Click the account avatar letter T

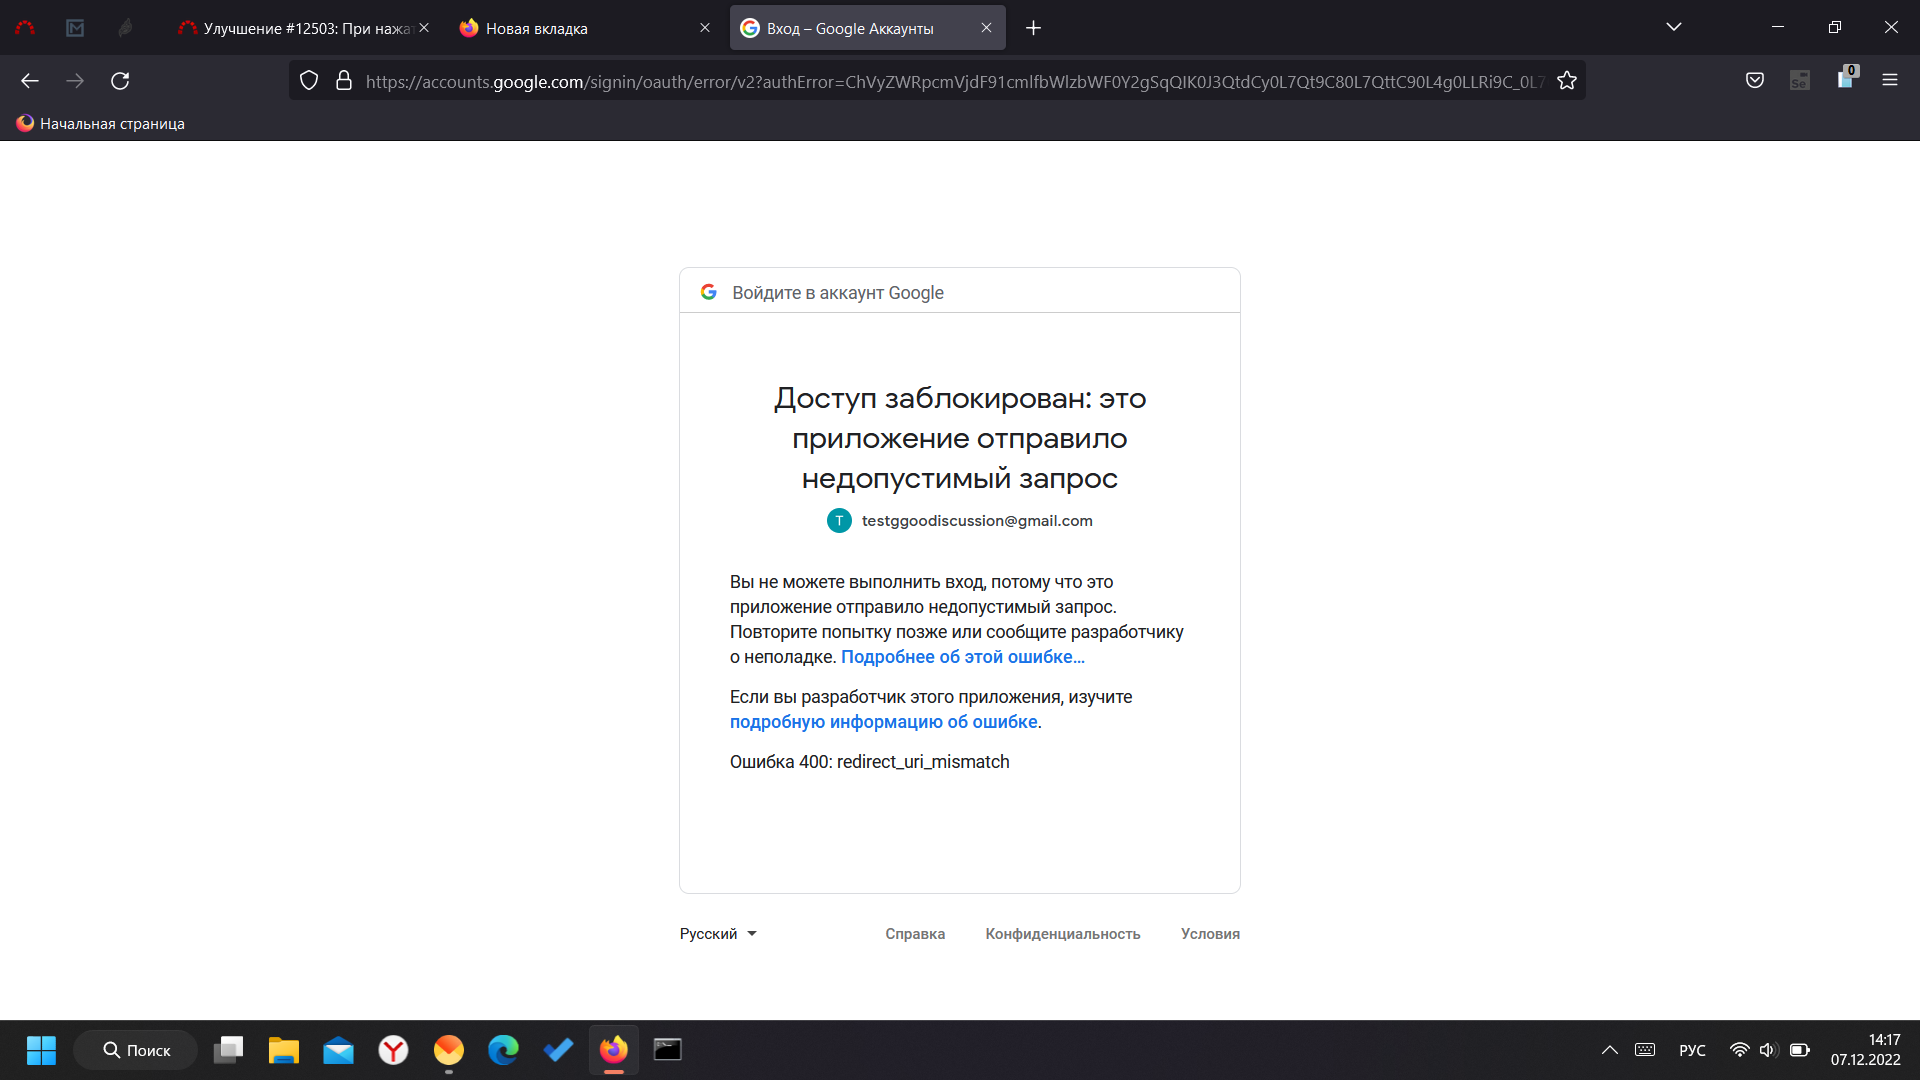pos(839,521)
